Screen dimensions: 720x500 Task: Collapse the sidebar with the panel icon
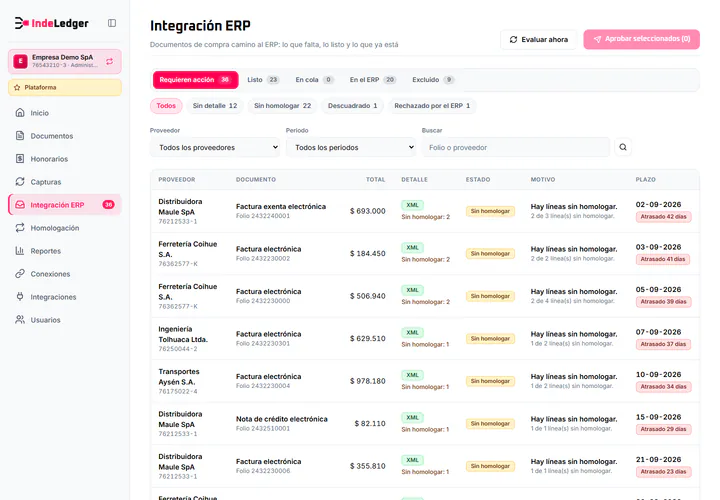coord(112,23)
